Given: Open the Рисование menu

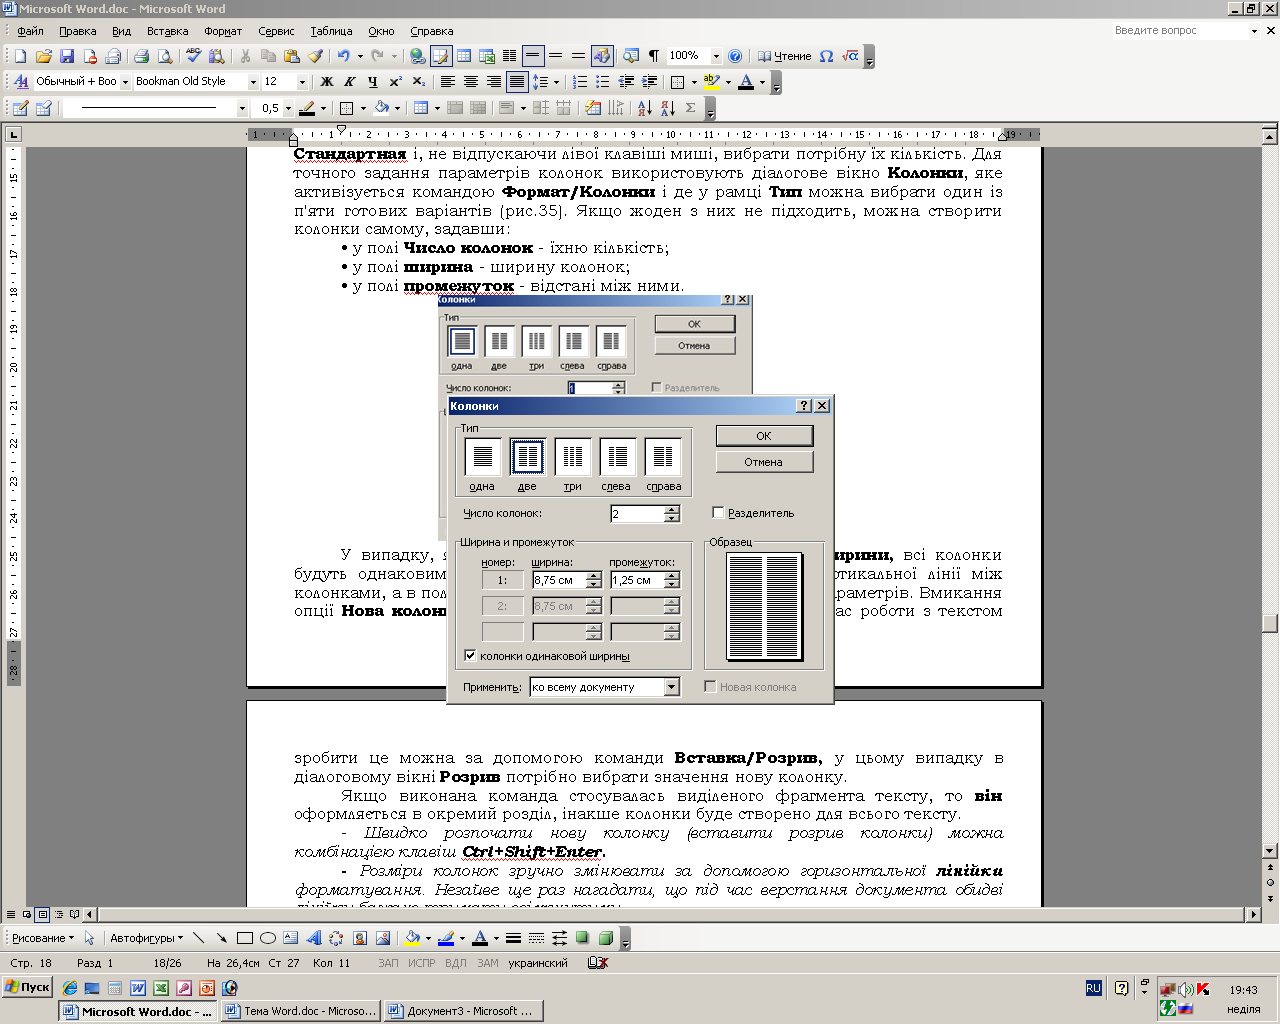Looking at the screenshot, I should pos(43,938).
